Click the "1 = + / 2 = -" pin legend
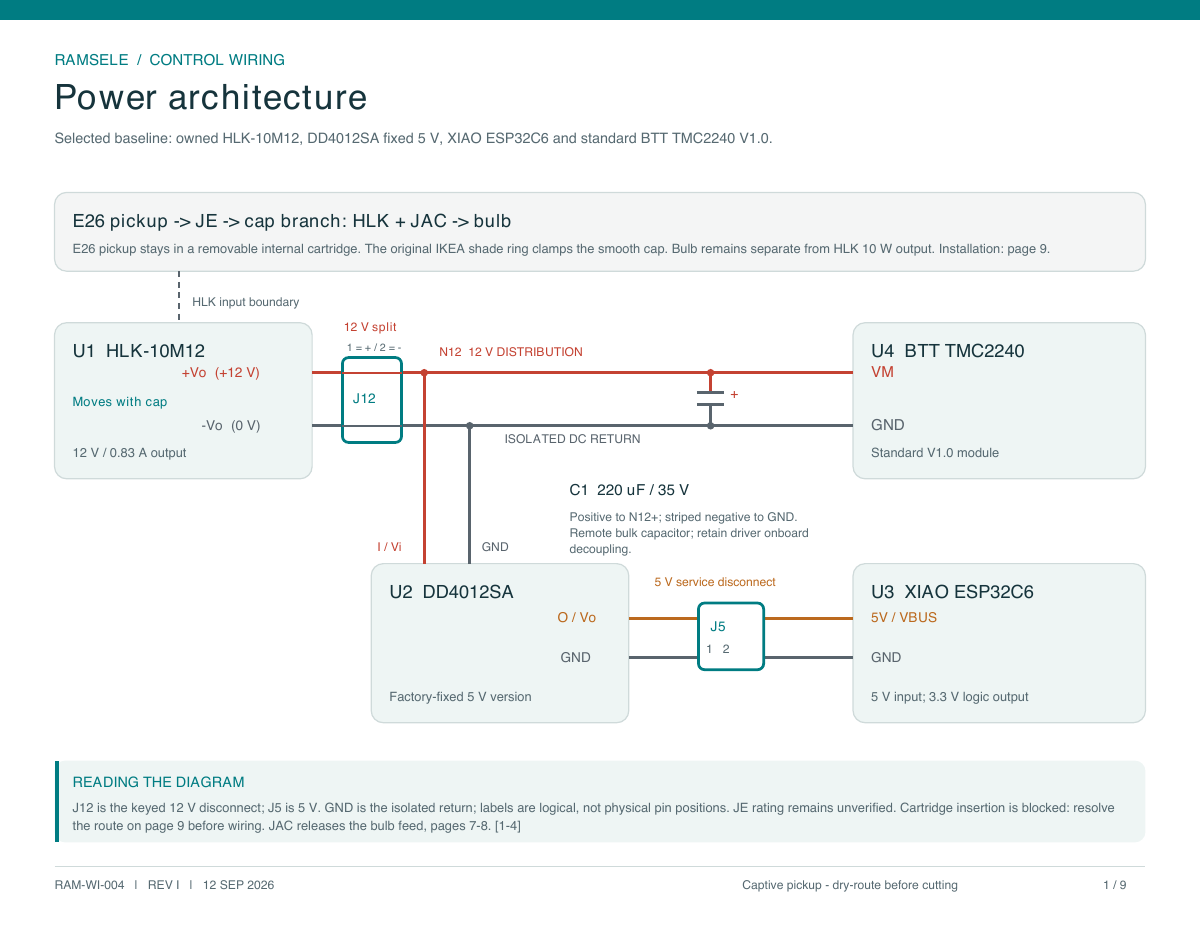Screen dimensions: 1200x928 374,348
